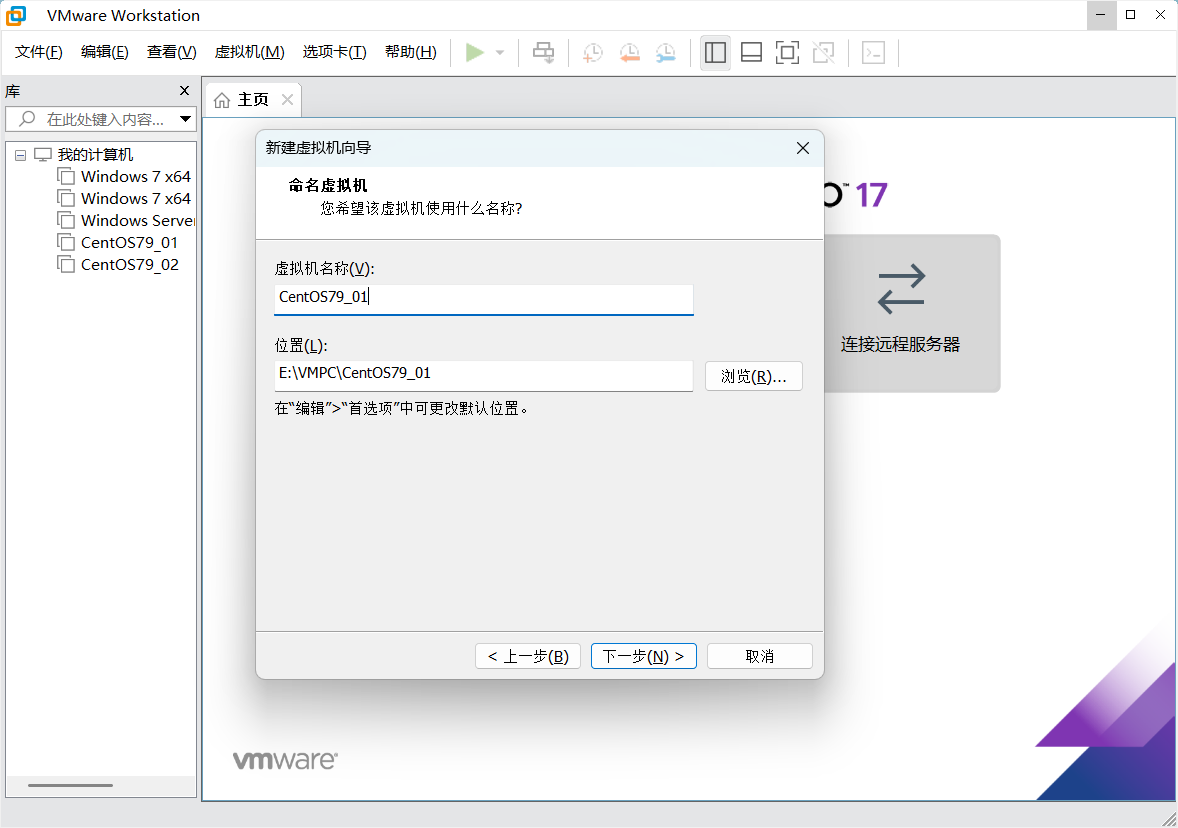The width and height of the screenshot is (1178, 828).
Task: Open the library search filter dropdown
Action: tap(186, 119)
